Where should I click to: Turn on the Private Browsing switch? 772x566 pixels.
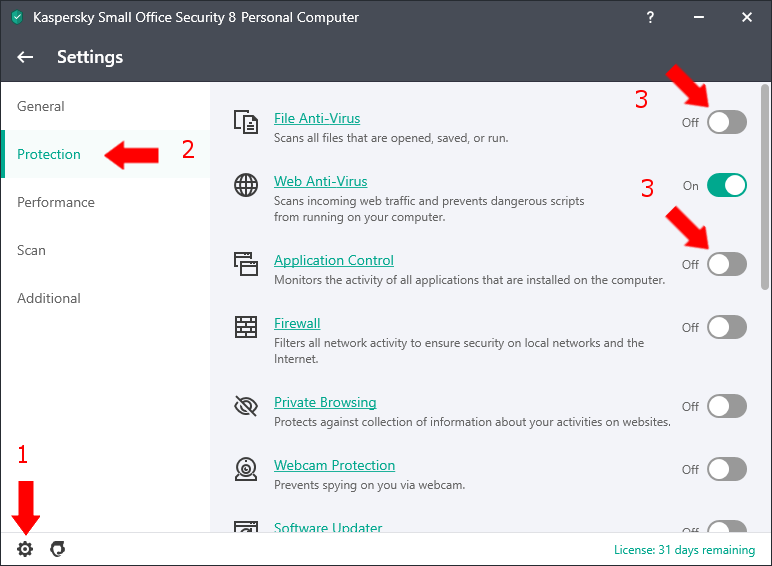[727, 407]
